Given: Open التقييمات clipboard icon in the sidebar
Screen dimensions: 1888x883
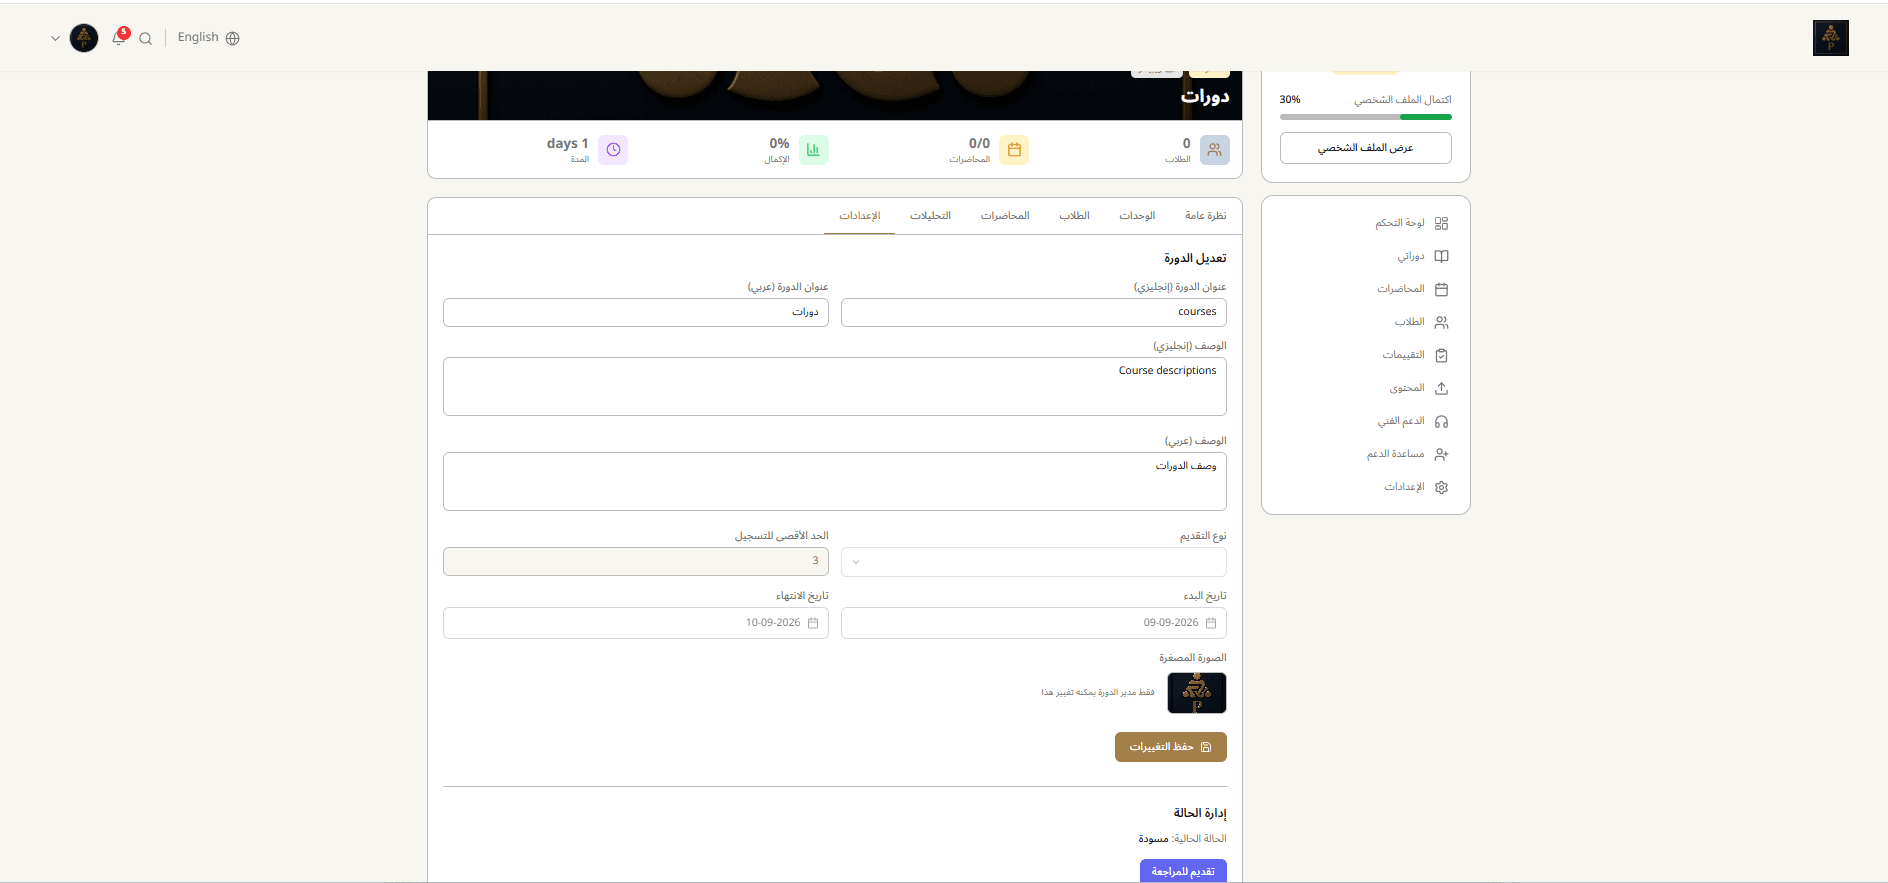Looking at the screenshot, I should 1441,355.
